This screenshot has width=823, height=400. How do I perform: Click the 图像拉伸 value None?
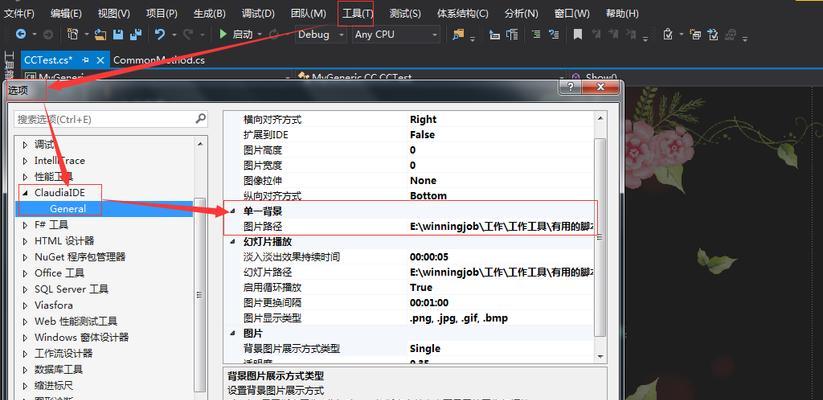(423, 181)
